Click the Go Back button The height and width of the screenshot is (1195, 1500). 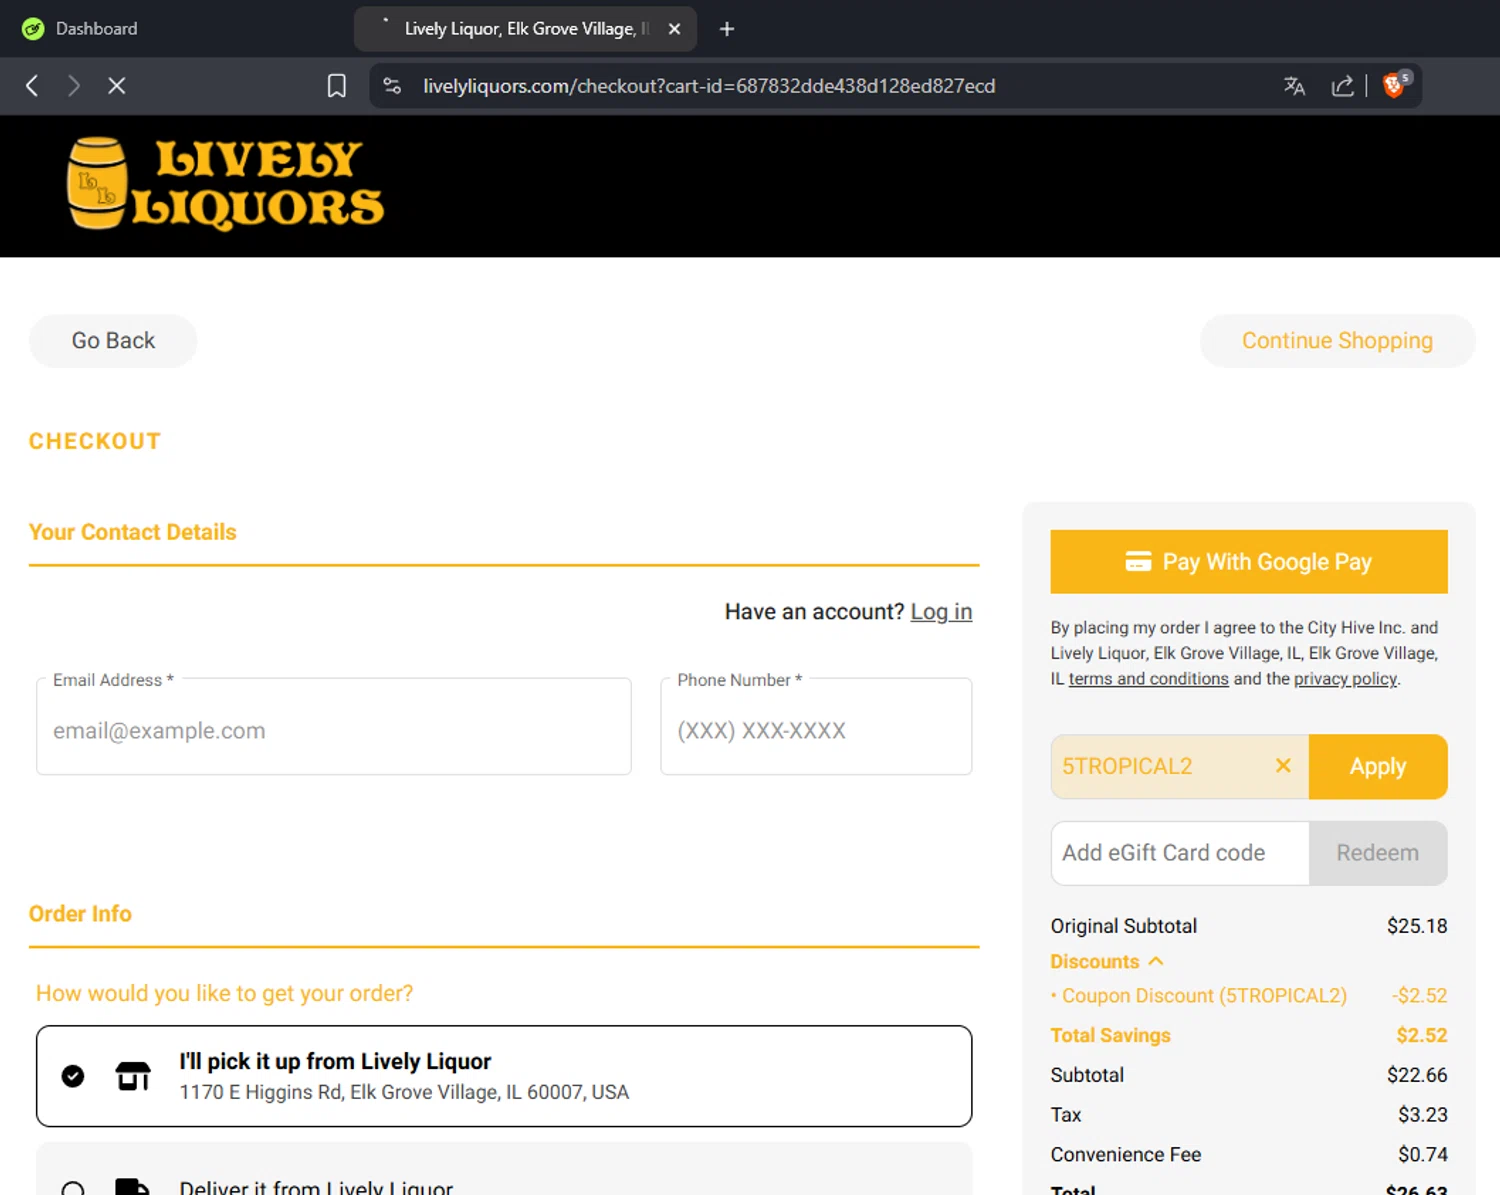tap(113, 341)
